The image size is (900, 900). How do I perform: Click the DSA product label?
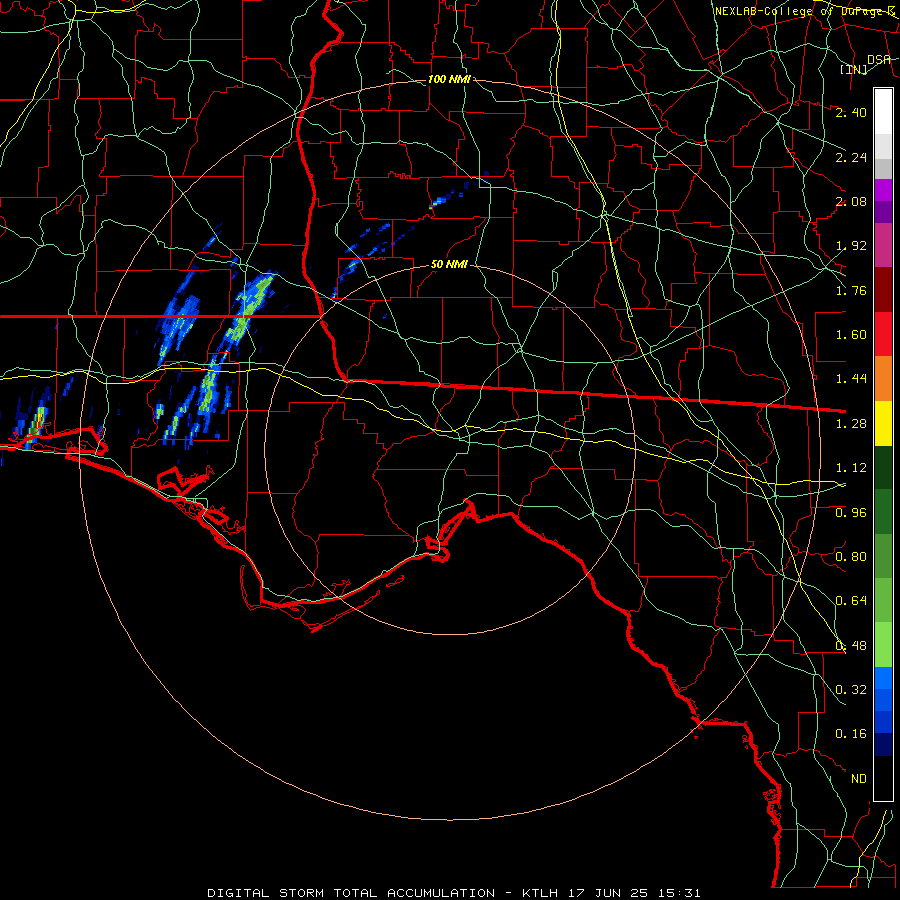point(879,59)
